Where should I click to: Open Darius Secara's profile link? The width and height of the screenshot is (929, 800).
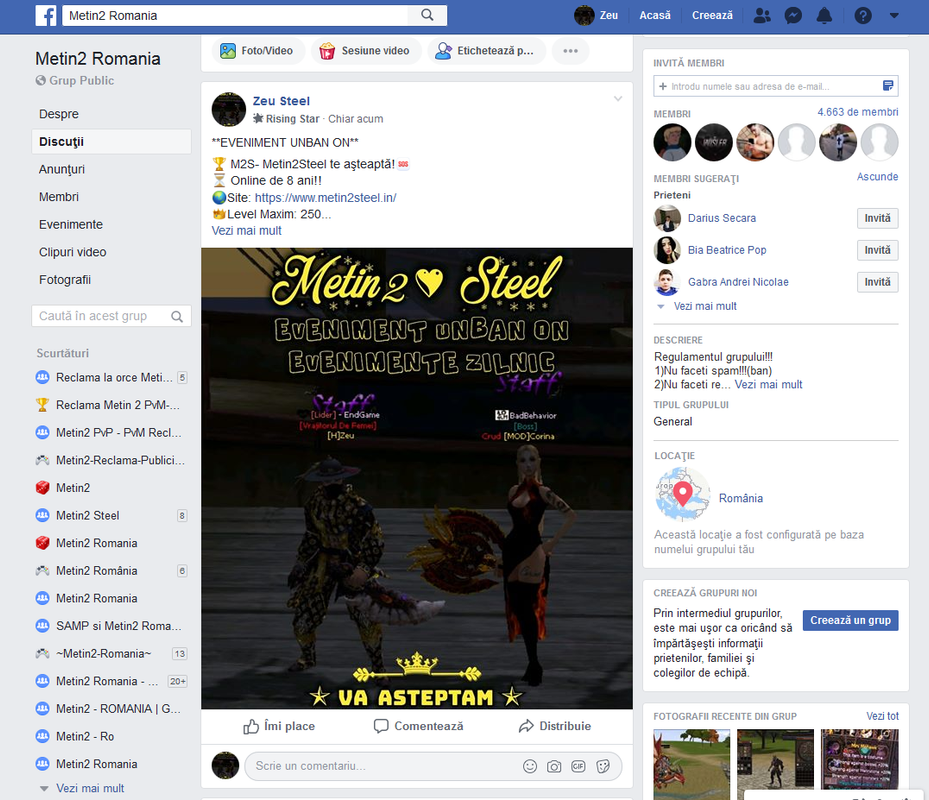pyautogui.click(x=722, y=218)
